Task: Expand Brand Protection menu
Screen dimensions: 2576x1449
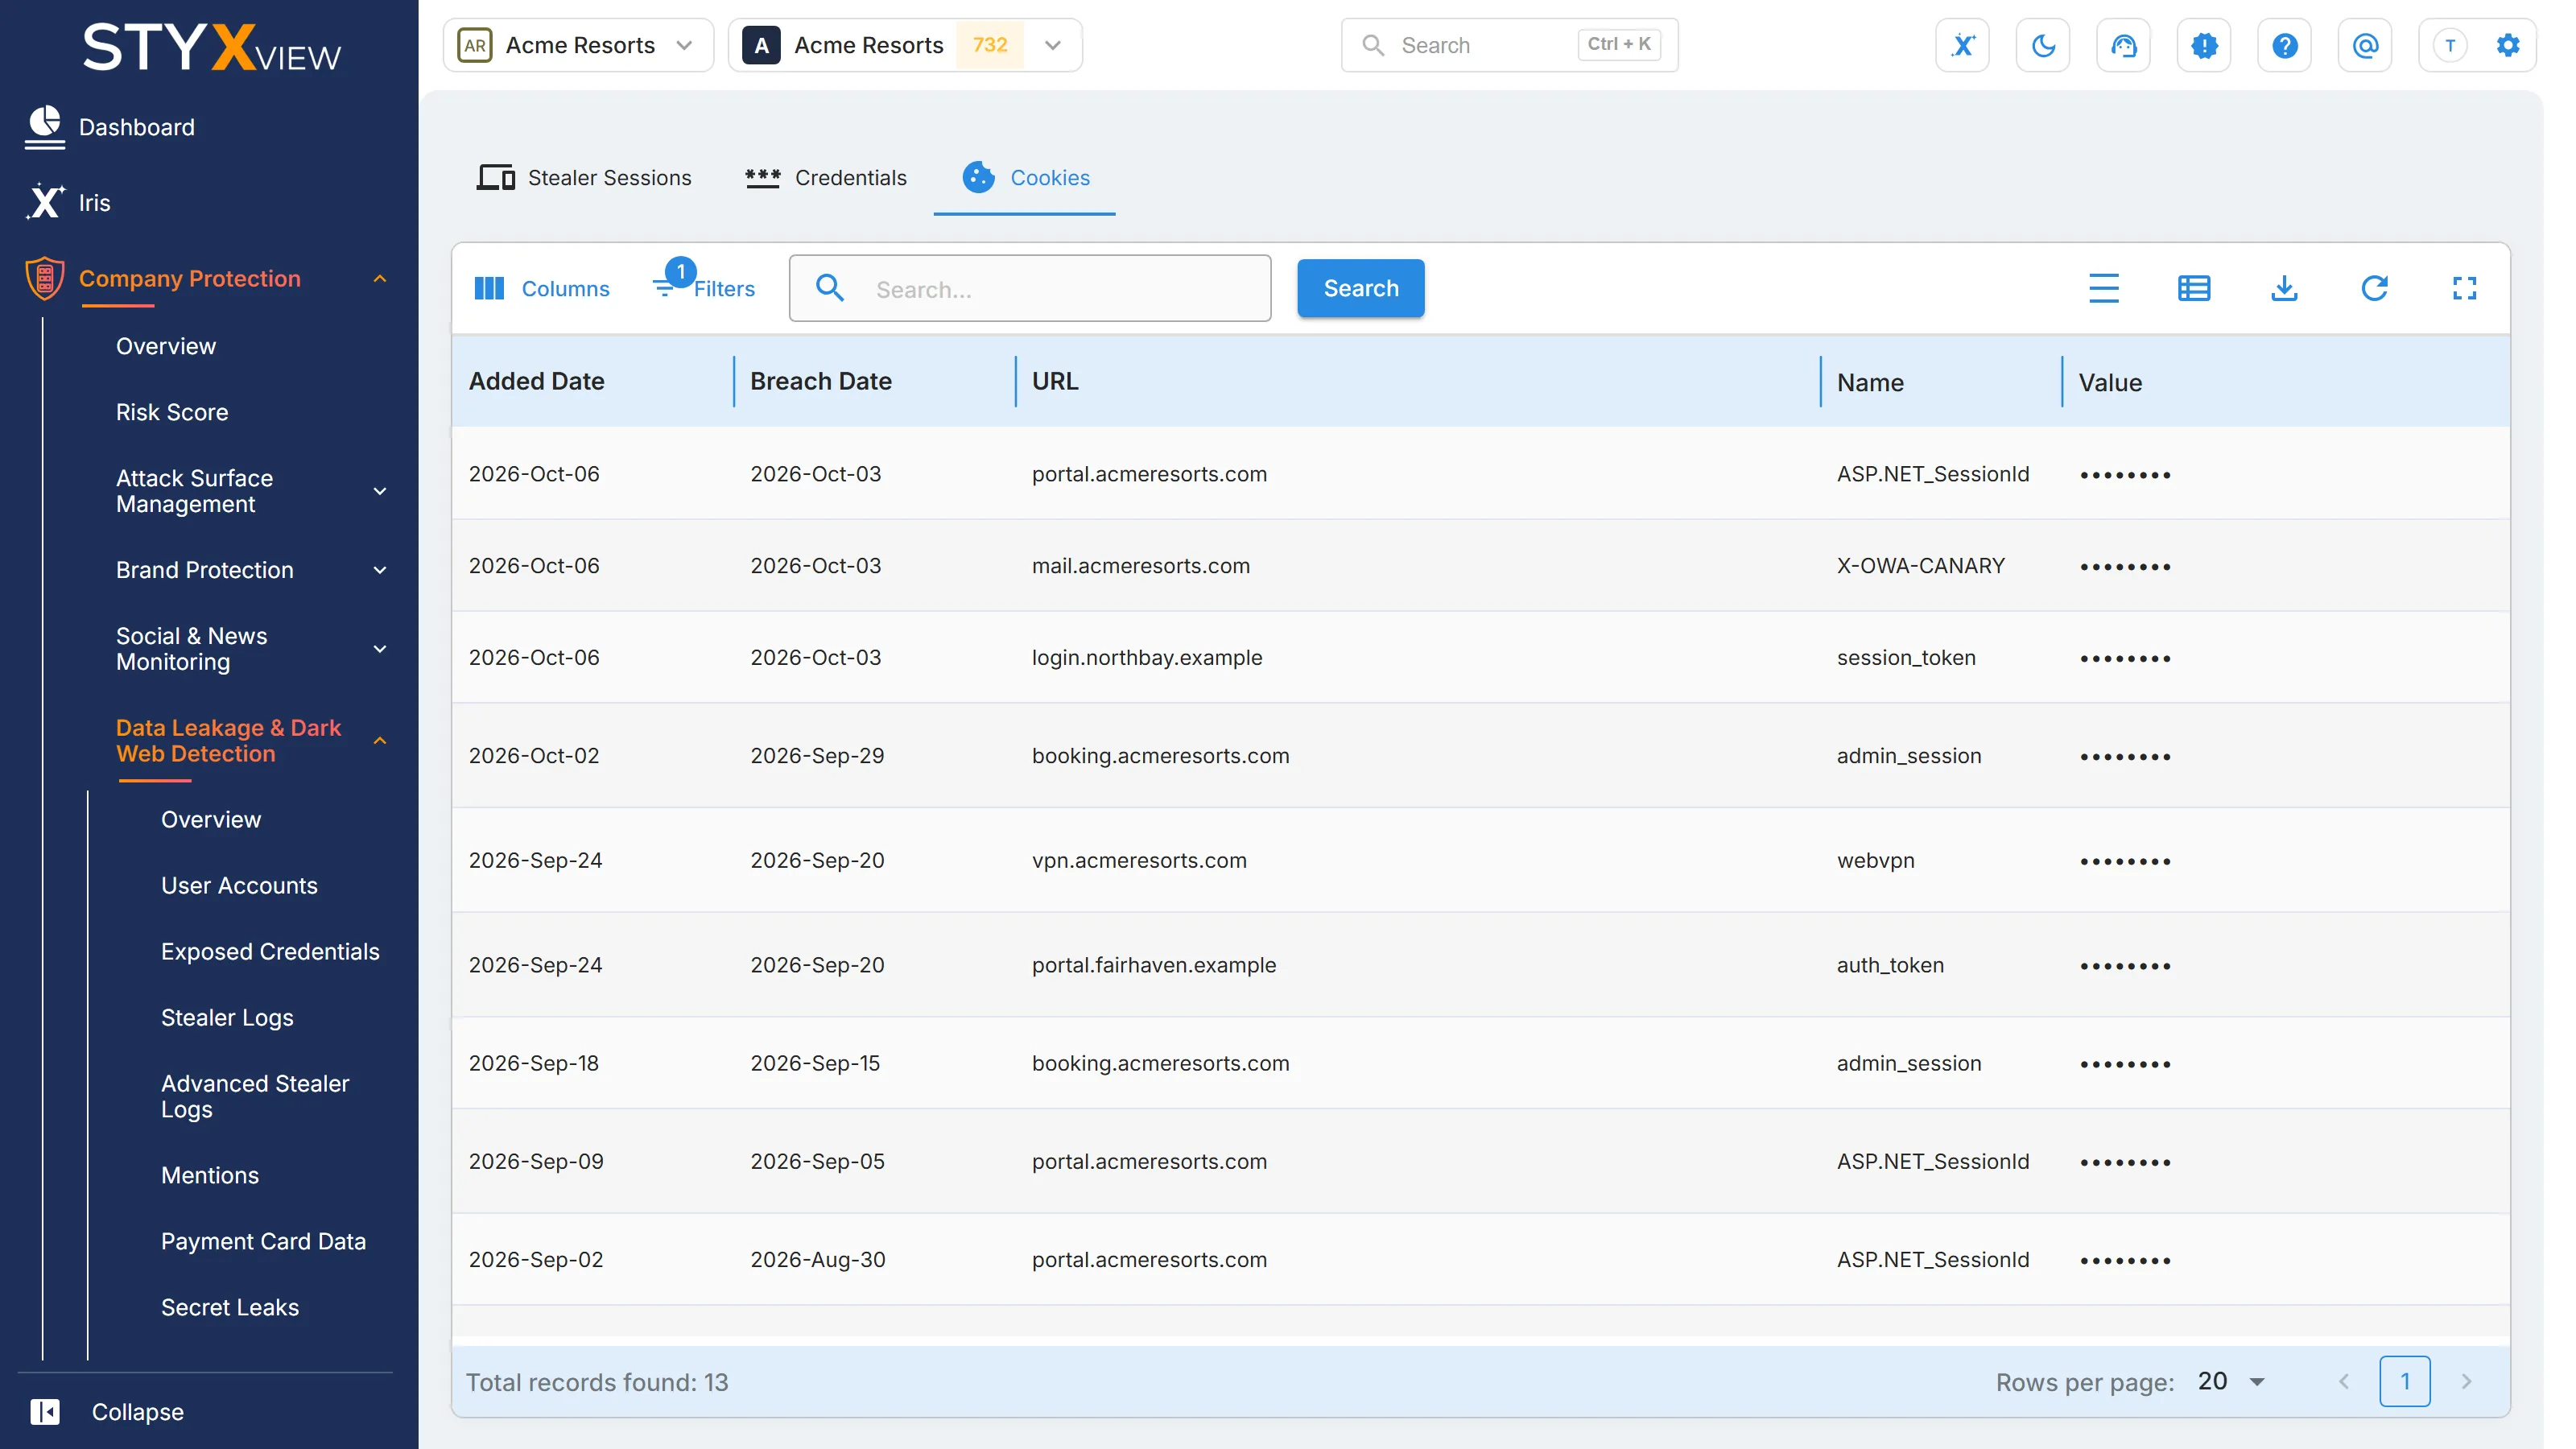Action: coord(380,570)
